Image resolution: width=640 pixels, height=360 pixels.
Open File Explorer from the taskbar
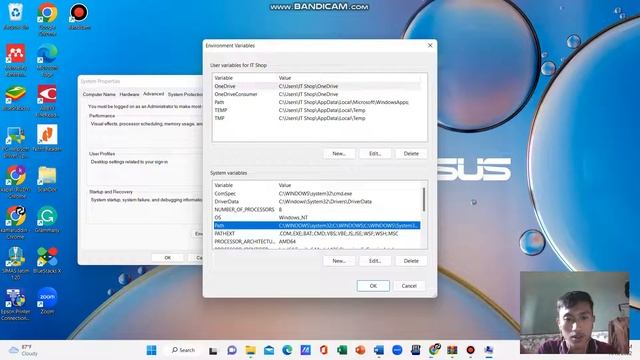(x=250, y=350)
